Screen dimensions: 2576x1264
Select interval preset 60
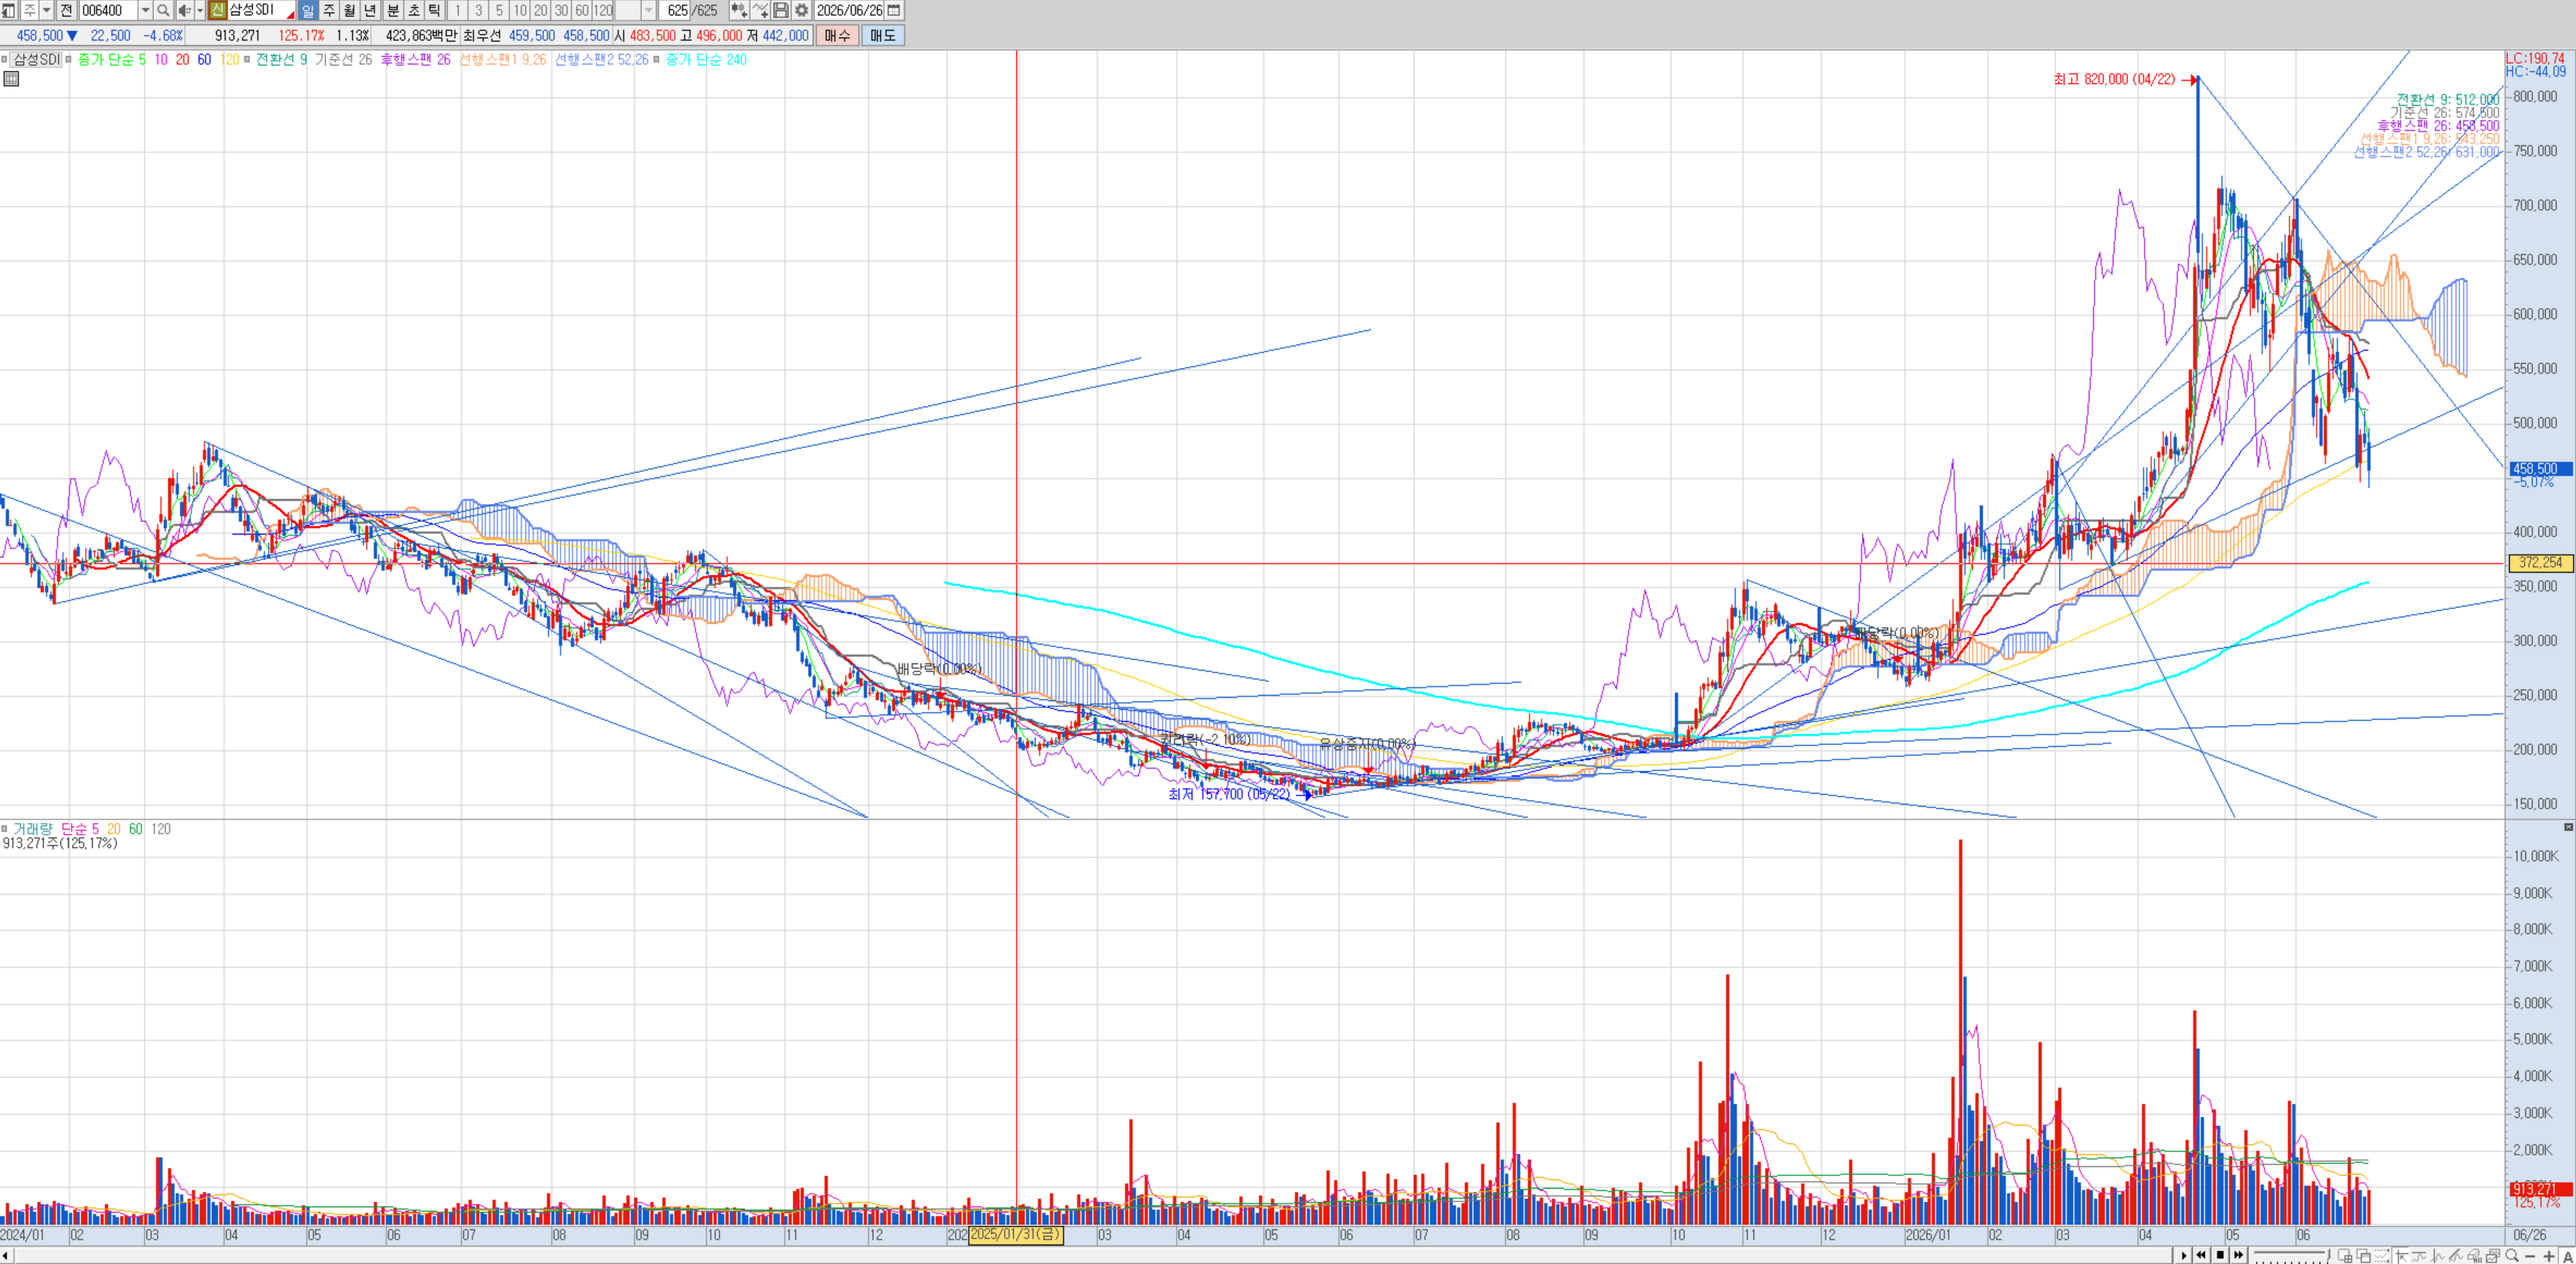582,10
